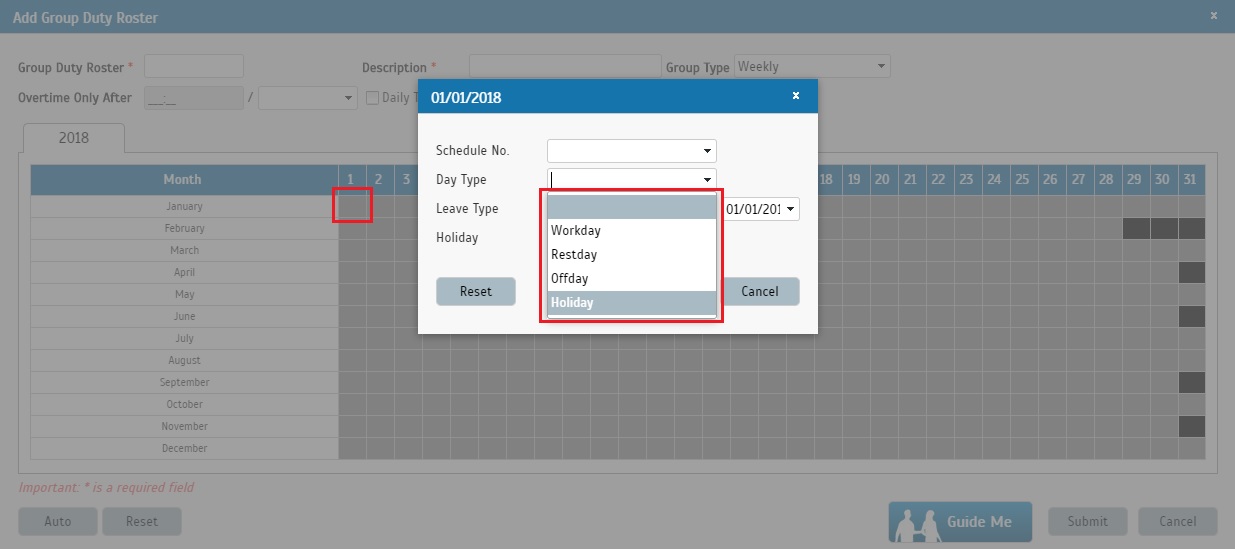Click the Month column header
This screenshot has height=549, width=1235.
(x=183, y=180)
